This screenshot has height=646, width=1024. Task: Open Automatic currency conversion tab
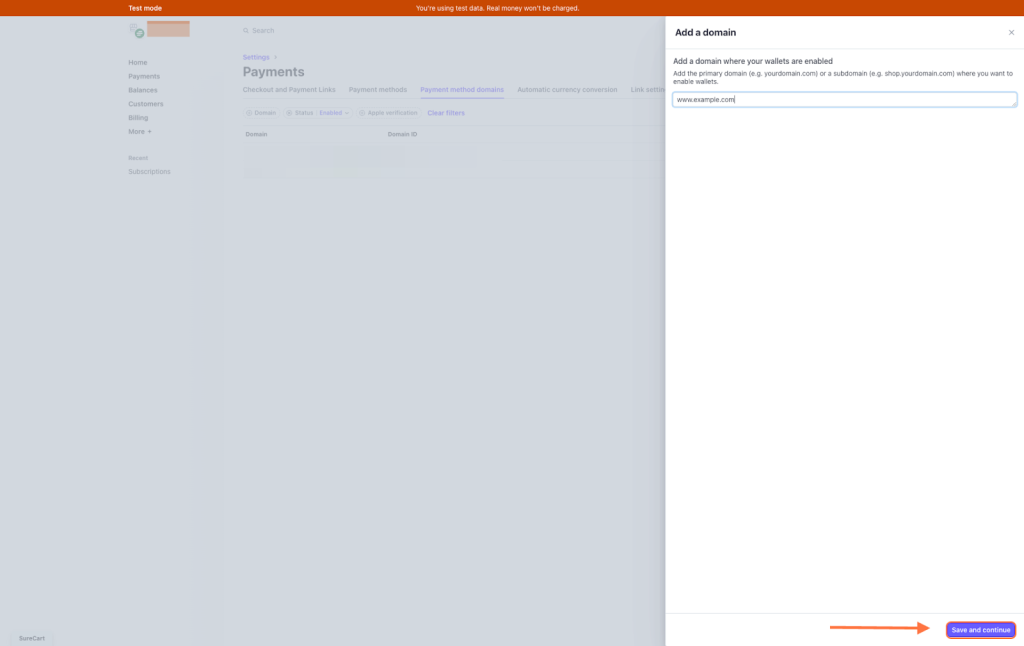[567, 90]
